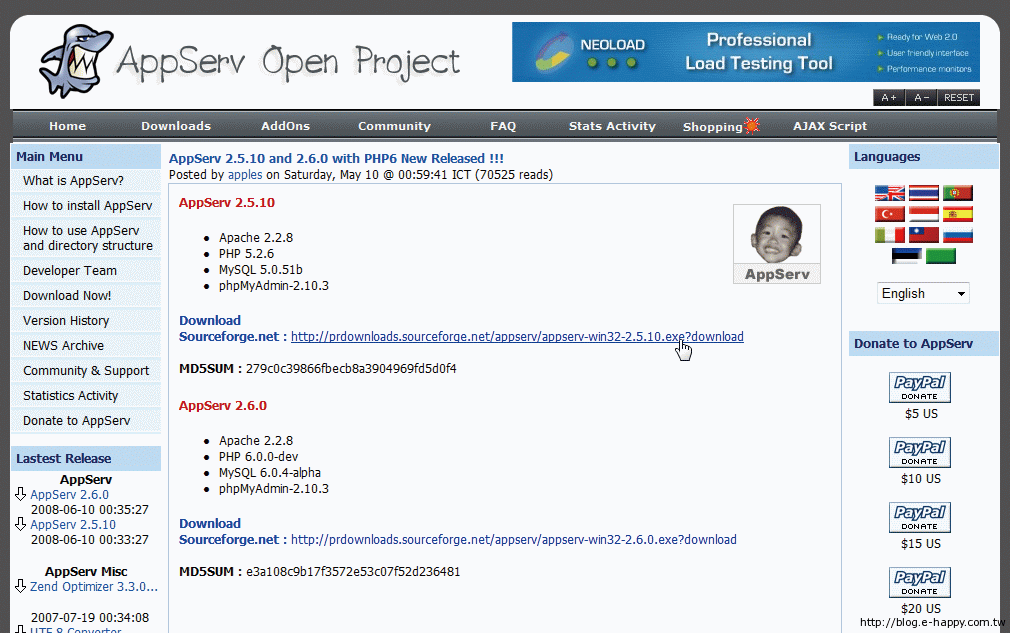Click download arrow beside AppServ 2.5.10
Viewport: 1010px width, 633px height.
pos(20,524)
